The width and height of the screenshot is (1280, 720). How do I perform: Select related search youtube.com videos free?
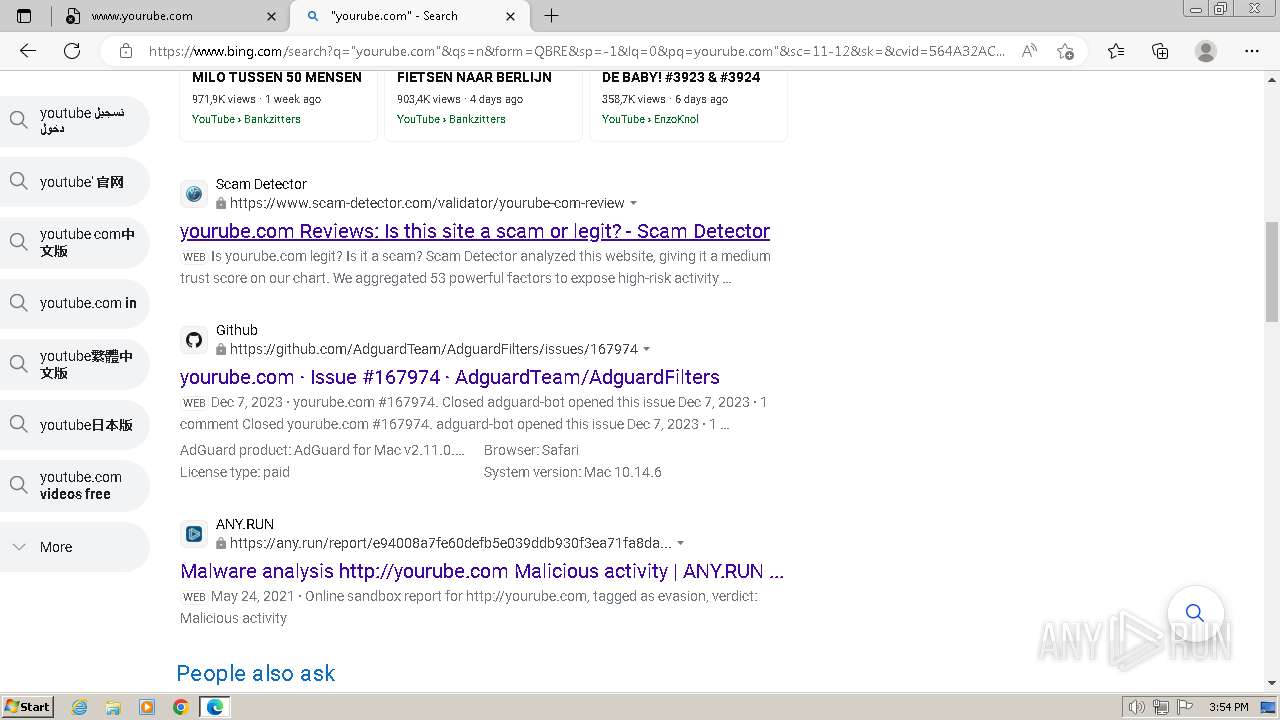[75, 485]
